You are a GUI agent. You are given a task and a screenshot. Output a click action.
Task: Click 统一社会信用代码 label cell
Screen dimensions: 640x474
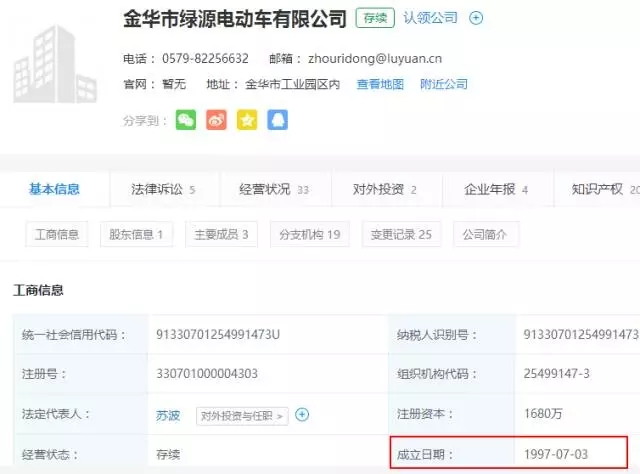[x=80, y=334]
